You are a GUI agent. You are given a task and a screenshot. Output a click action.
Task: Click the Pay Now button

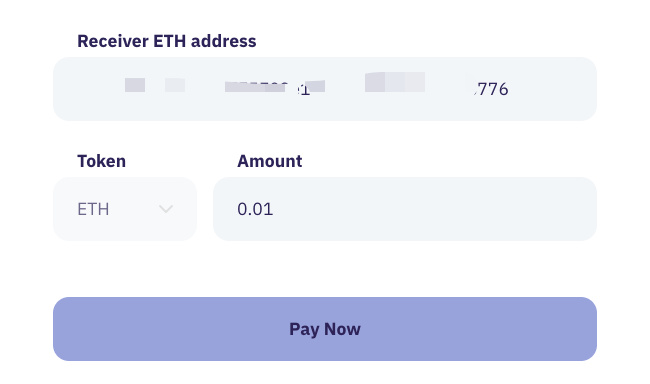[x=325, y=329]
